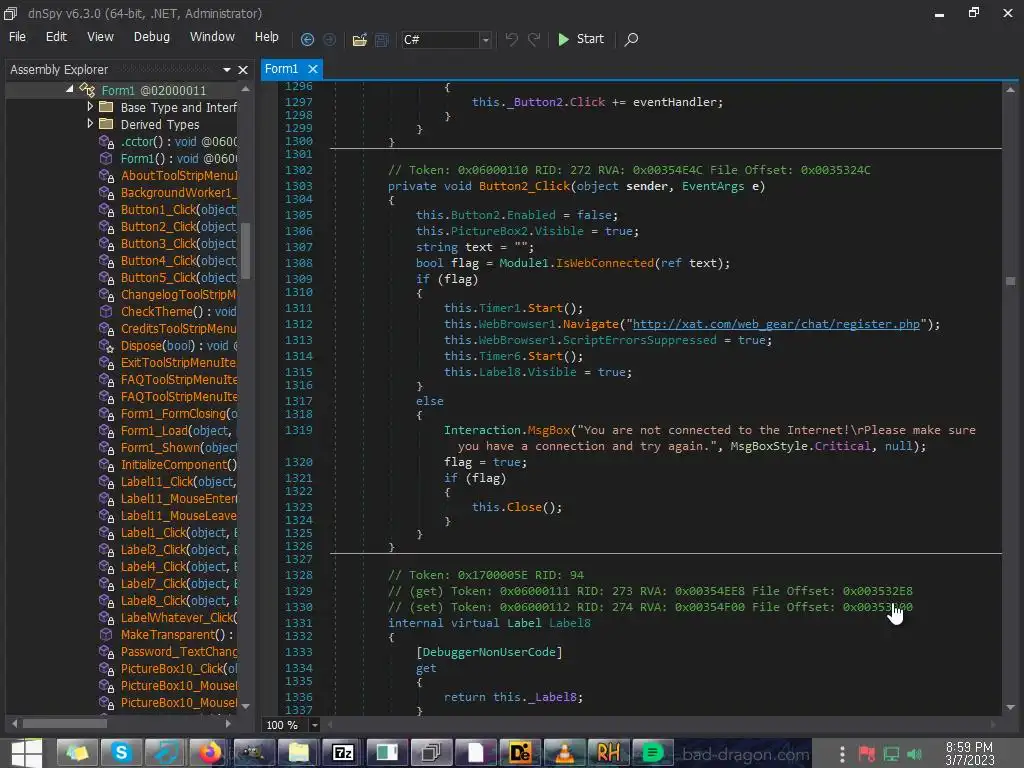
Task: Click the Dispose(bool) method icon
Action: tap(106, 345)
